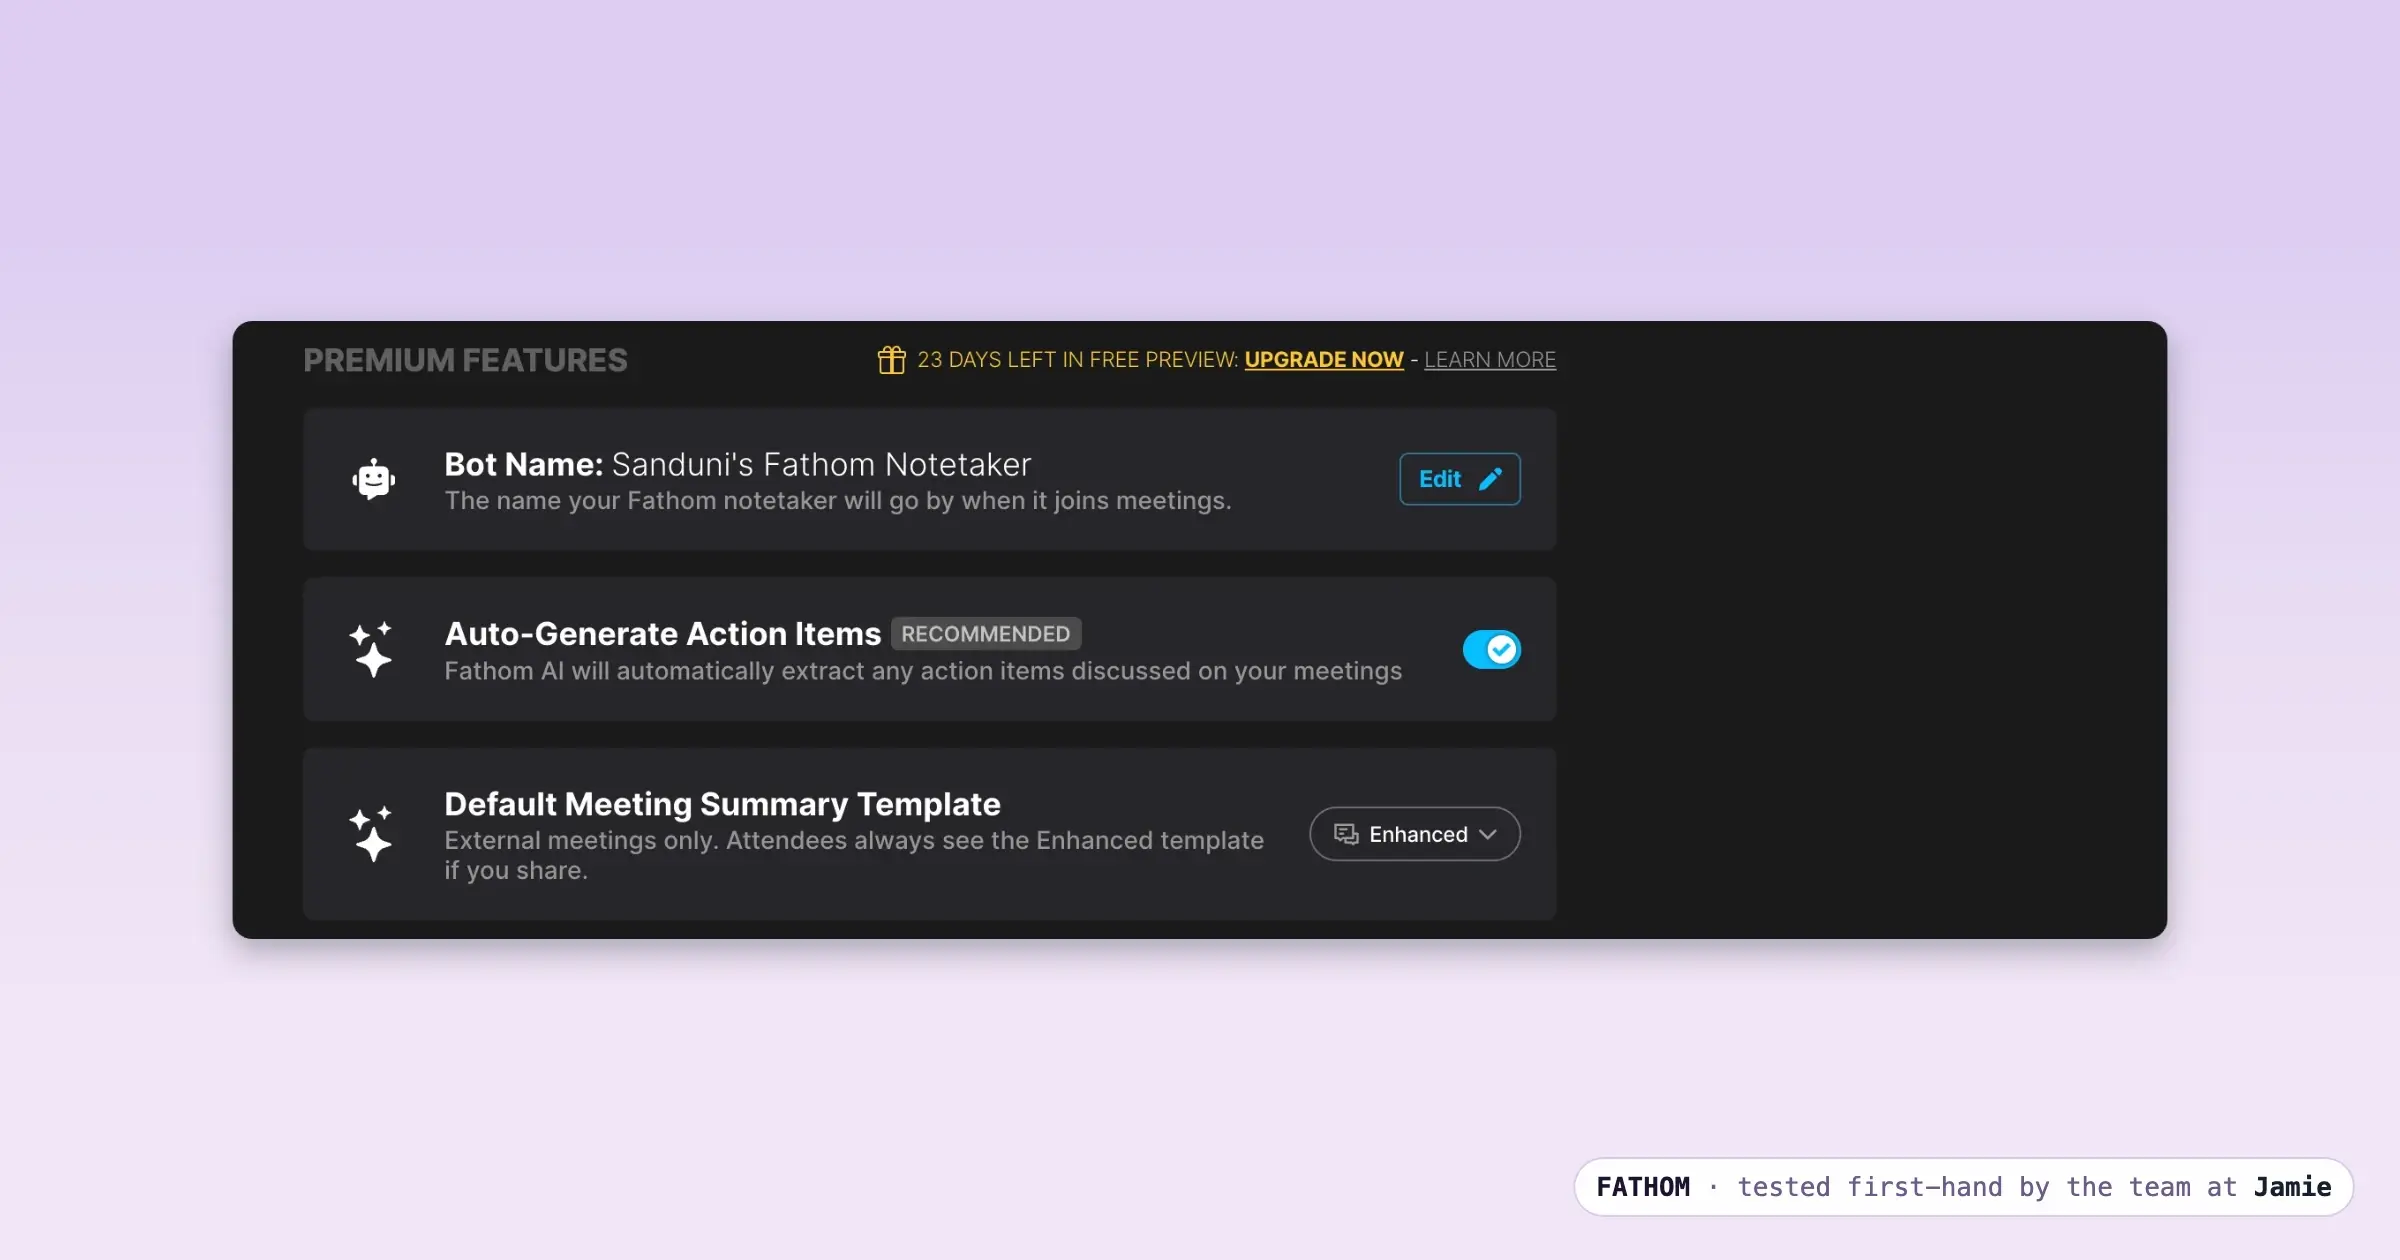Click the robot icon next to Bot Name
This screenshot has height=1260, width=2400.
pyautogui.click(x=373, y=479)
